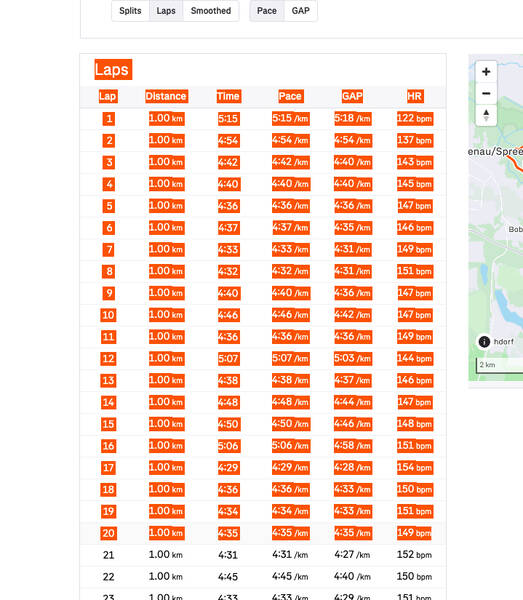Image resolution: width=523 pixels, height=600 pixels.
Task: Click the GAP column header in table
Action: tap(352, 96)
